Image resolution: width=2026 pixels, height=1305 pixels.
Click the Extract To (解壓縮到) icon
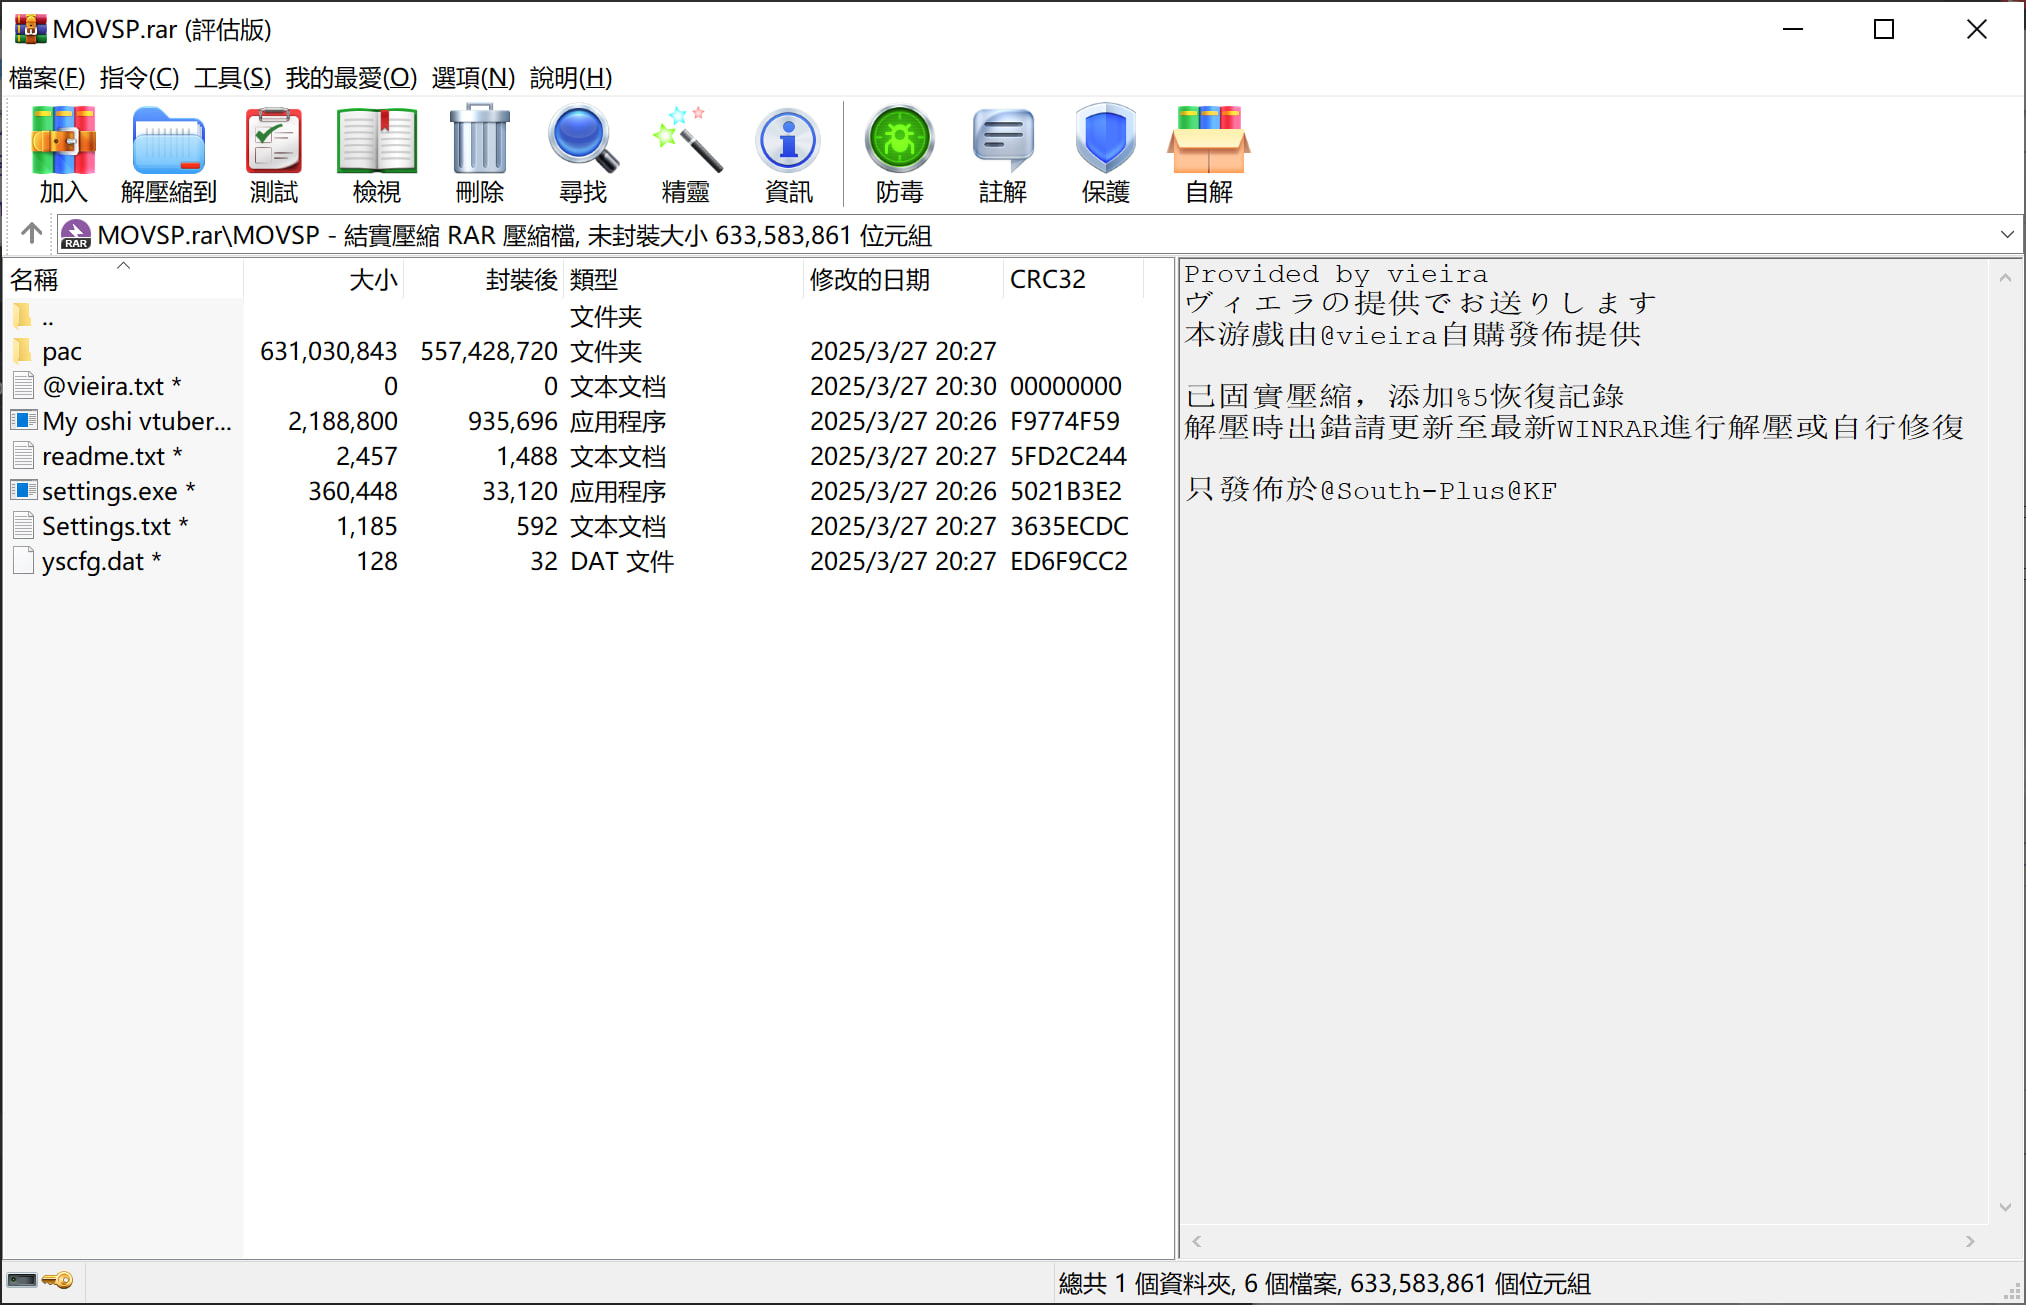[168, 153]
